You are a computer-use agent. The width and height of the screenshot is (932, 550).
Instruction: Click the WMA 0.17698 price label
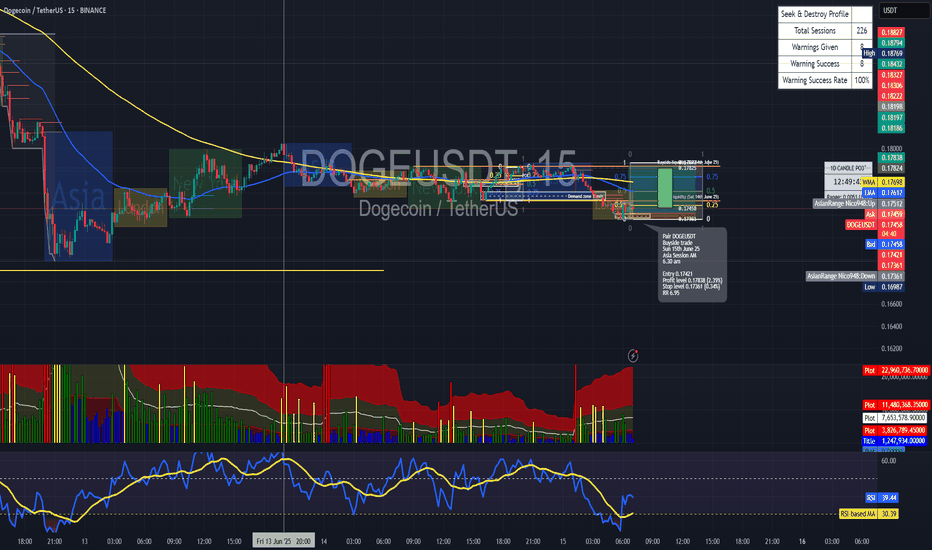pyautogui.click(x=883, y=182)
